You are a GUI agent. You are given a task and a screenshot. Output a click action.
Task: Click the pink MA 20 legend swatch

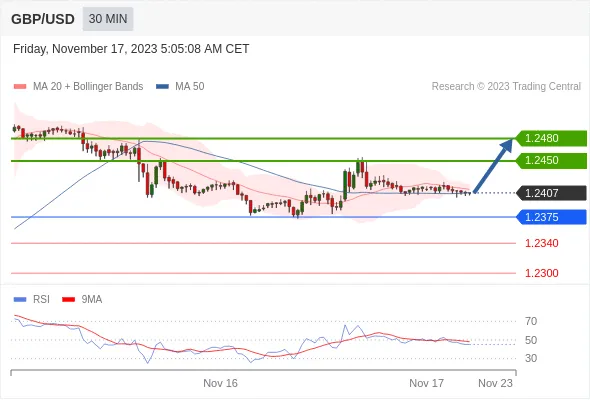20,87
